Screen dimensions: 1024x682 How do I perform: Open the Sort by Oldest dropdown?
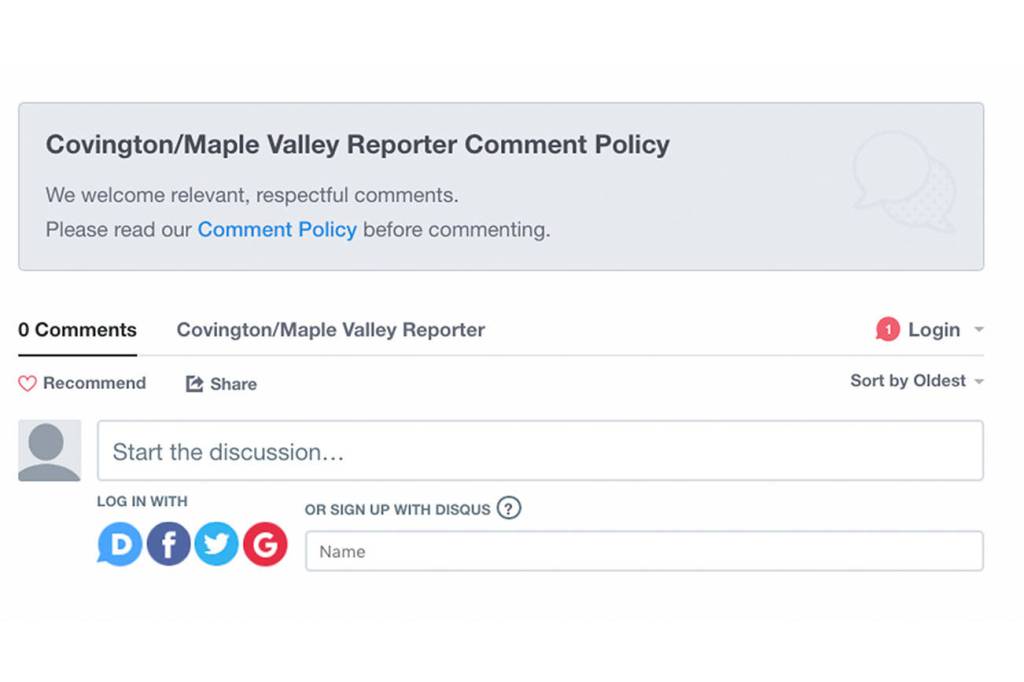coord(908,381)
